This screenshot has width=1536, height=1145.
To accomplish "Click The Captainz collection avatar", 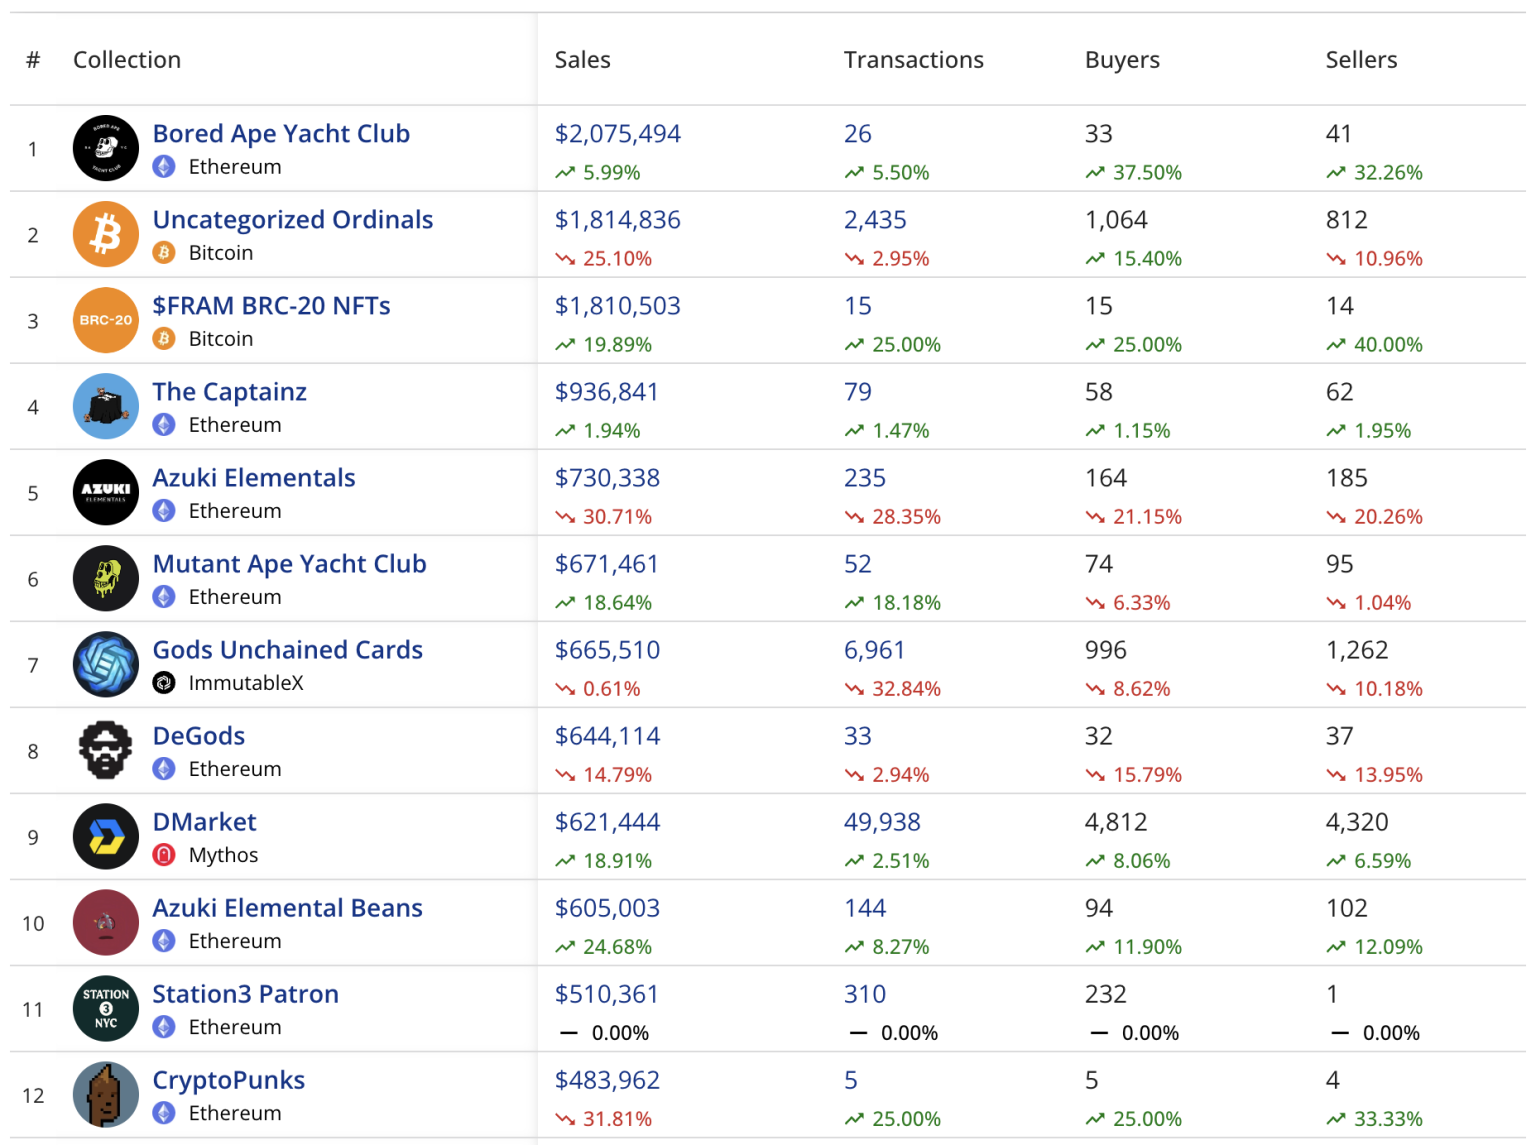I will tap(105, 406).
